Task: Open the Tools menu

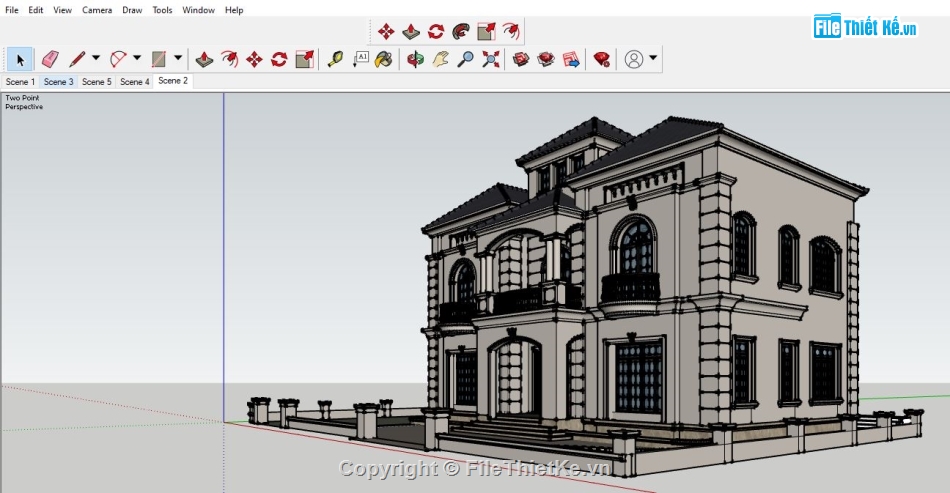Action: pos(162,10)
